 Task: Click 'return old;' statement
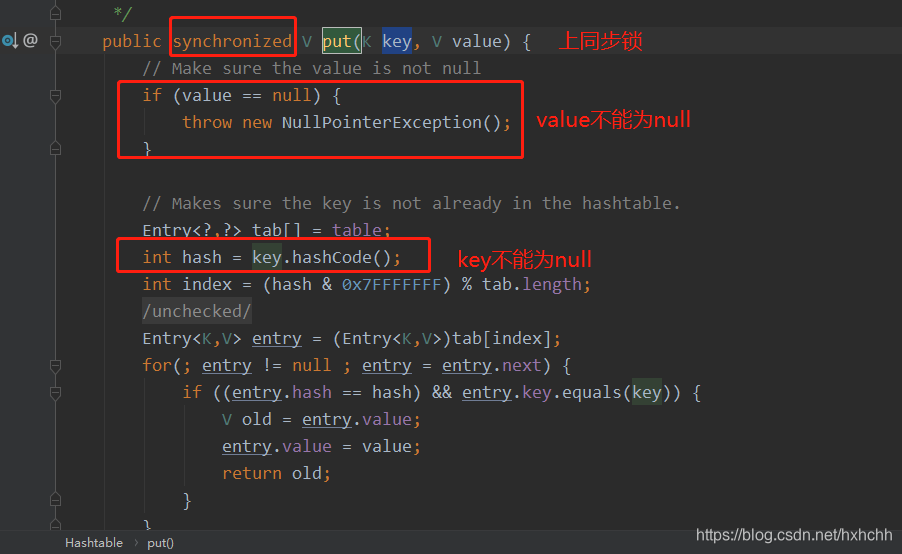point(277,473)
